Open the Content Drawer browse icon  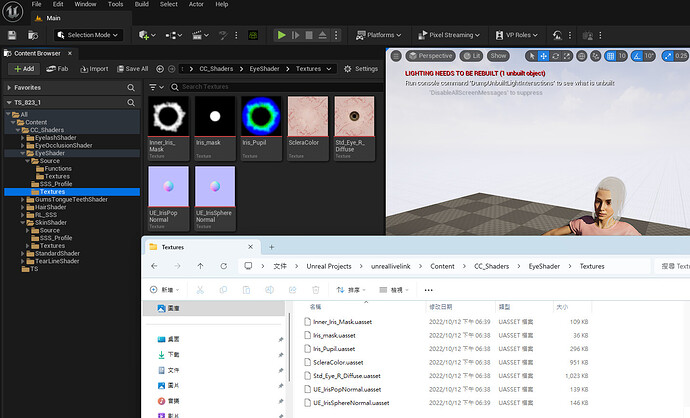pyautogui.click(x=33, y=35)
